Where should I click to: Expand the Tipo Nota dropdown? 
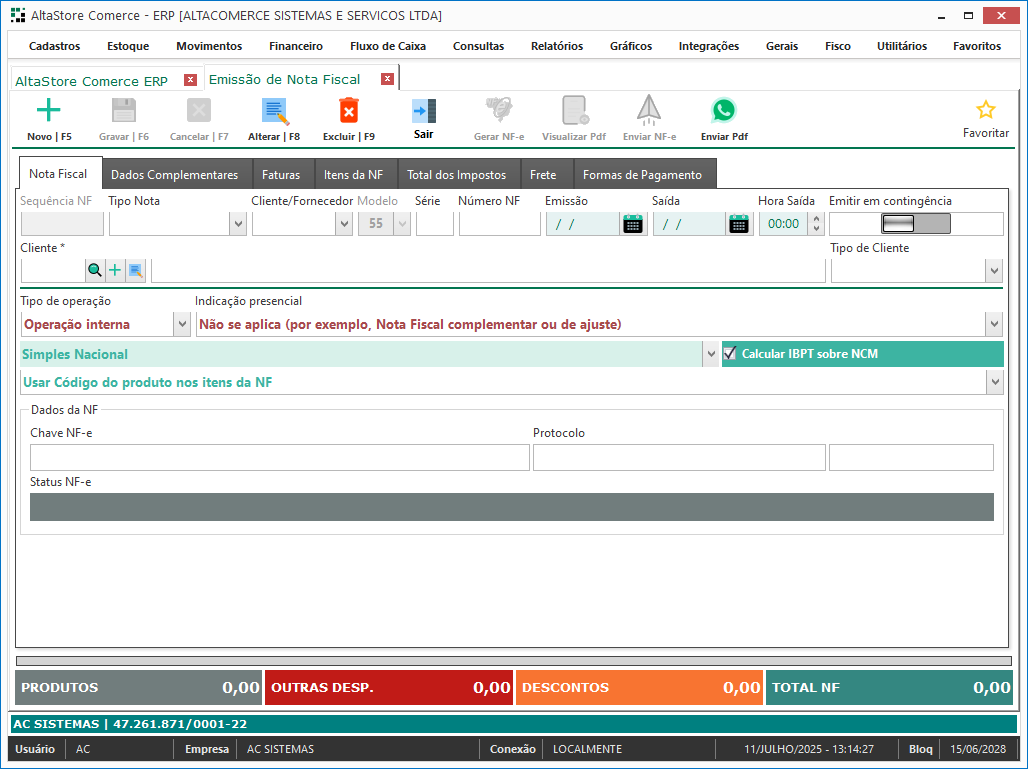238,224
